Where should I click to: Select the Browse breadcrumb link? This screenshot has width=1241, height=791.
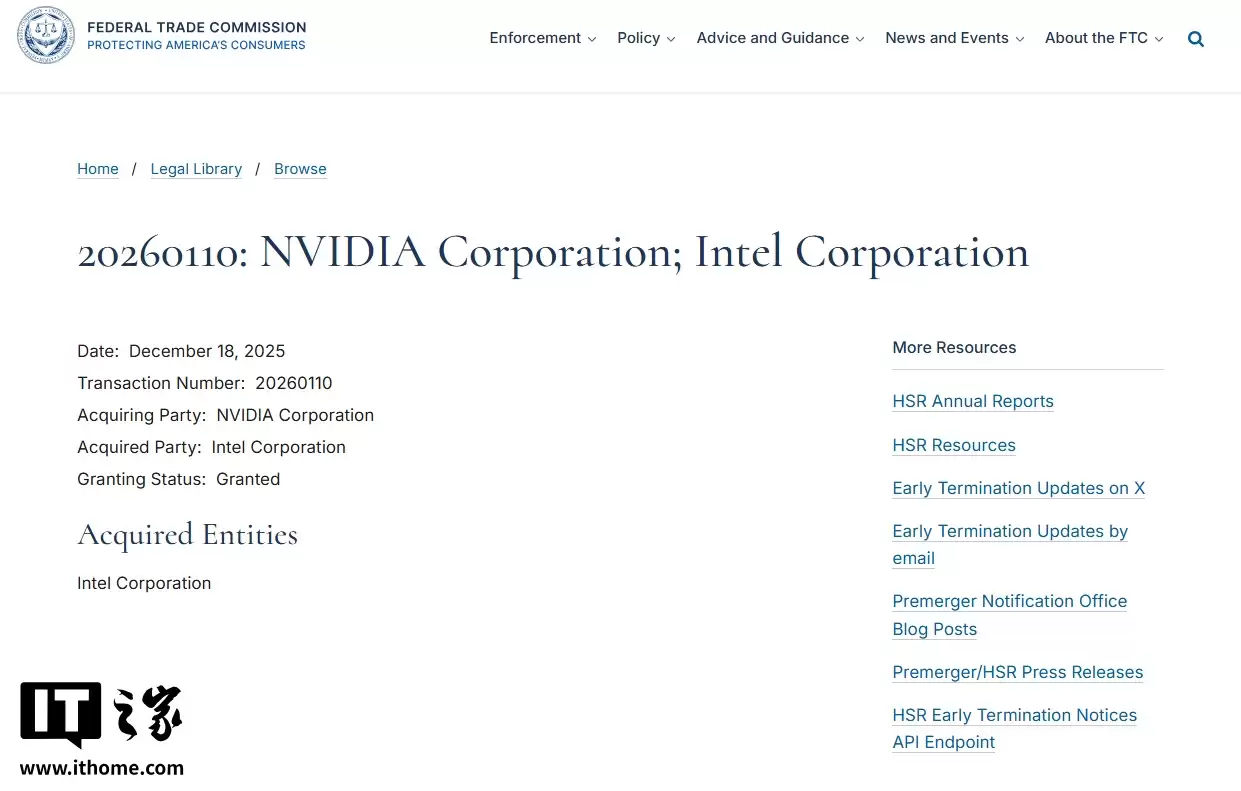(x=300, y=169)
